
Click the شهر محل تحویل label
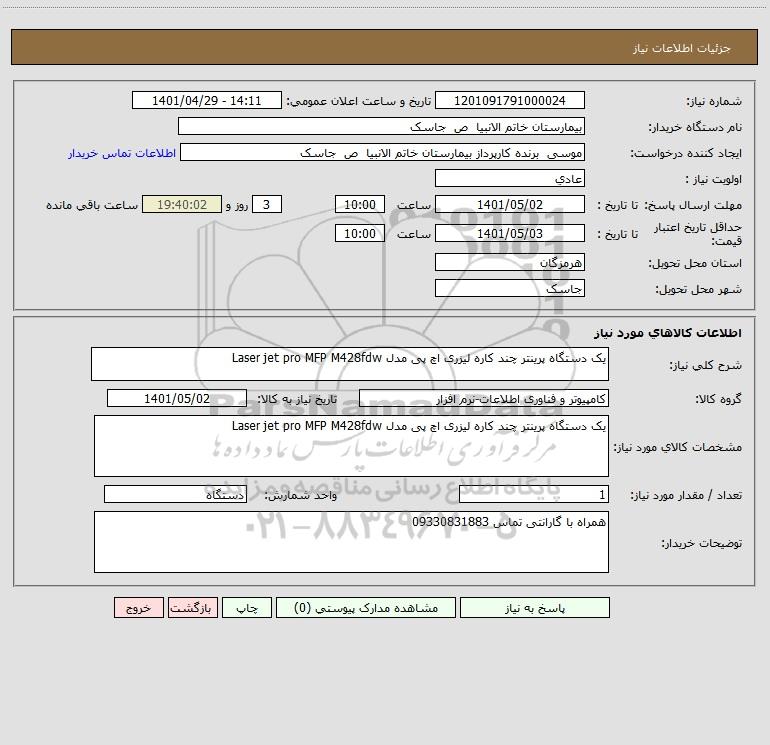[698, 289]
